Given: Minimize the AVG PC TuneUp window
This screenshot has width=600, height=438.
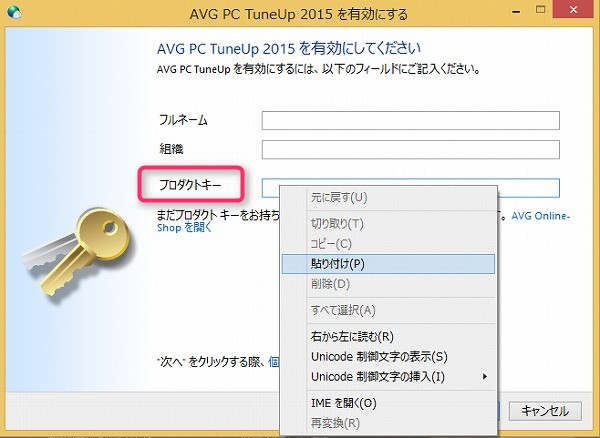Looking at the screenshot, I should [516, 11].
